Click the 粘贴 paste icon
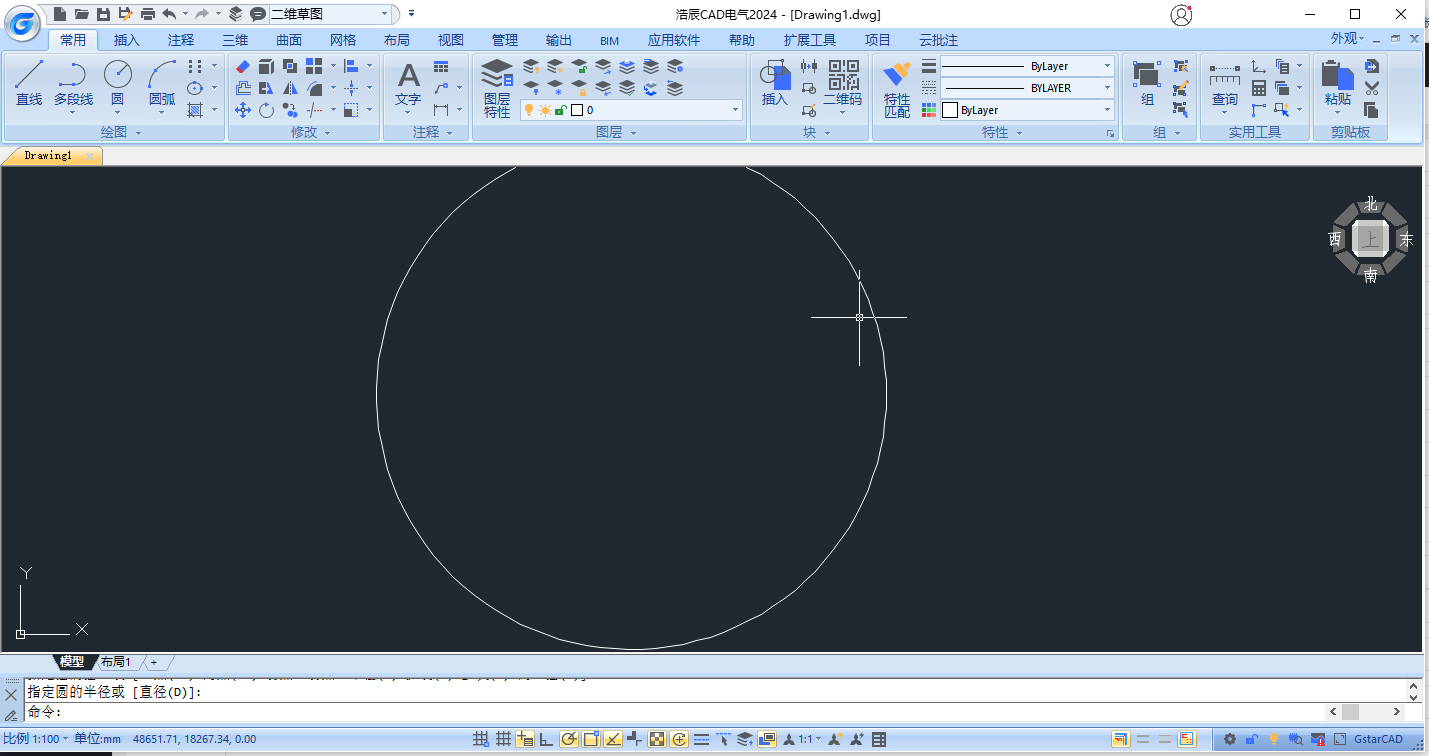The height and width of the screenshot is (756, 1429). tap(1337, 84)
